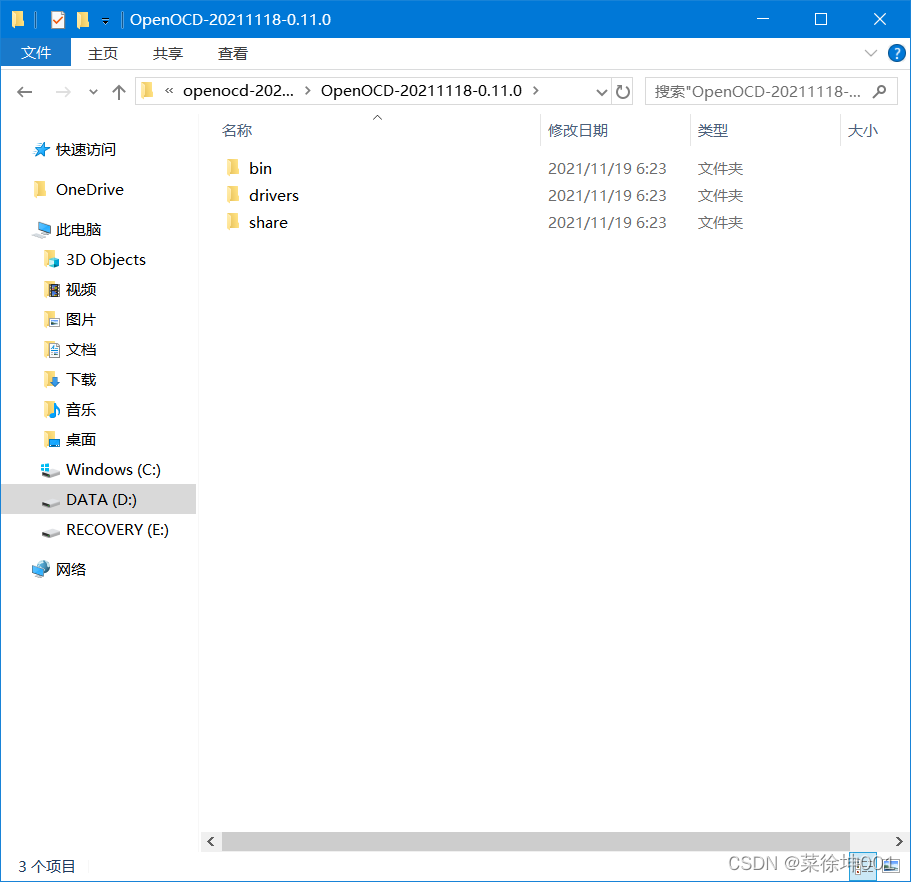
Task: Switch to the 查看 ribbon tab
Action: pyautogui.click(x=233, y=53)
